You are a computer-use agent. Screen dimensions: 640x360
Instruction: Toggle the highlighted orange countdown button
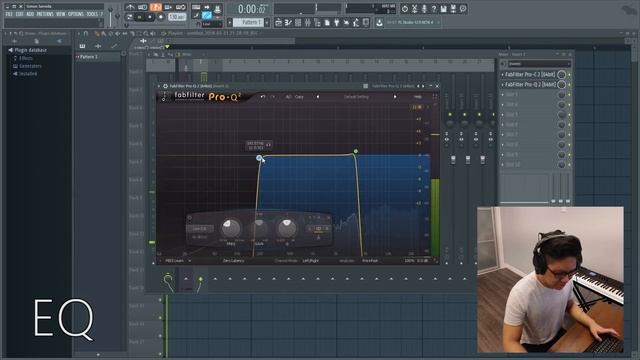(156, 7)
